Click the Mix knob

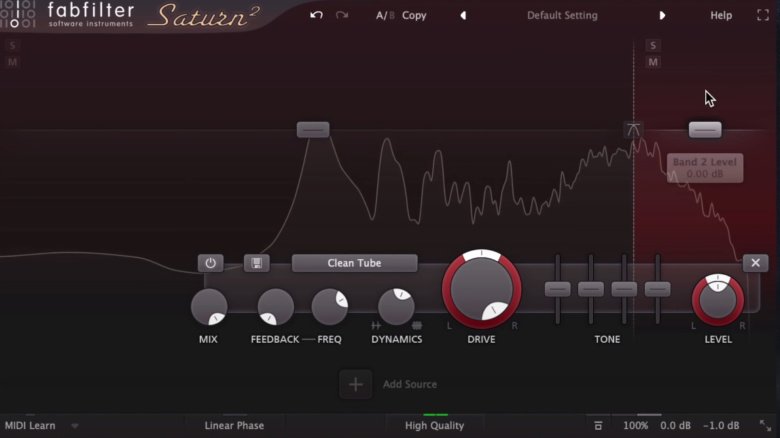[209, 307]
